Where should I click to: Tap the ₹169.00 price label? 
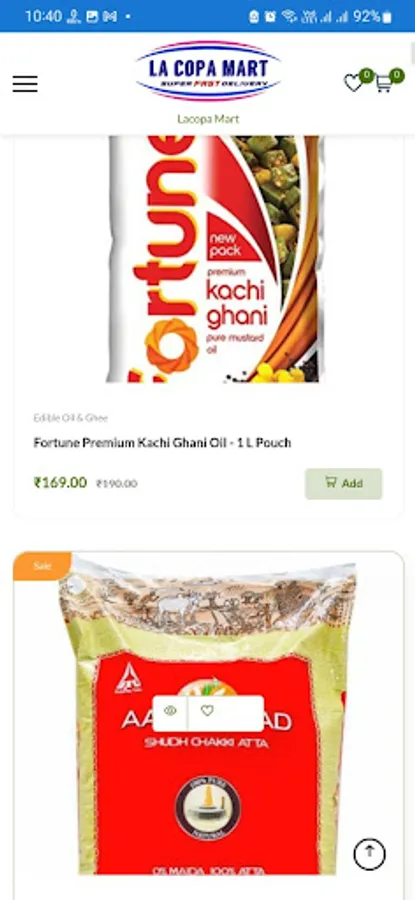60,483
